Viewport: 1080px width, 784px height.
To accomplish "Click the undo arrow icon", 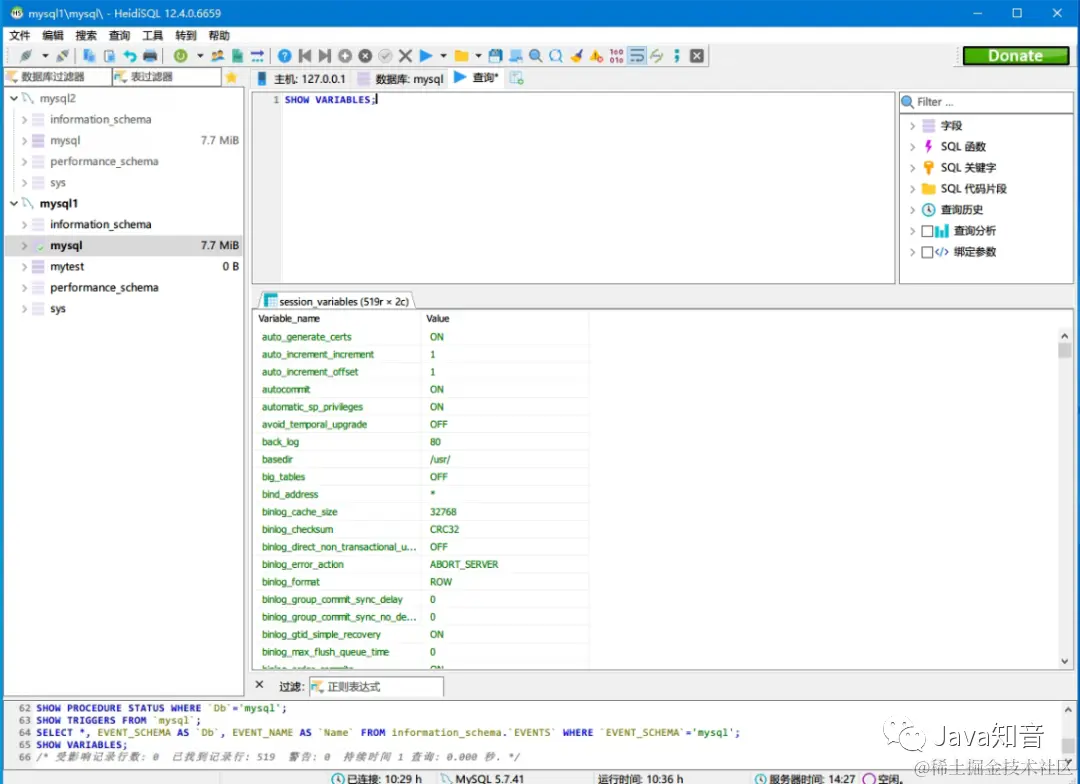I will (x=129, y=56).
